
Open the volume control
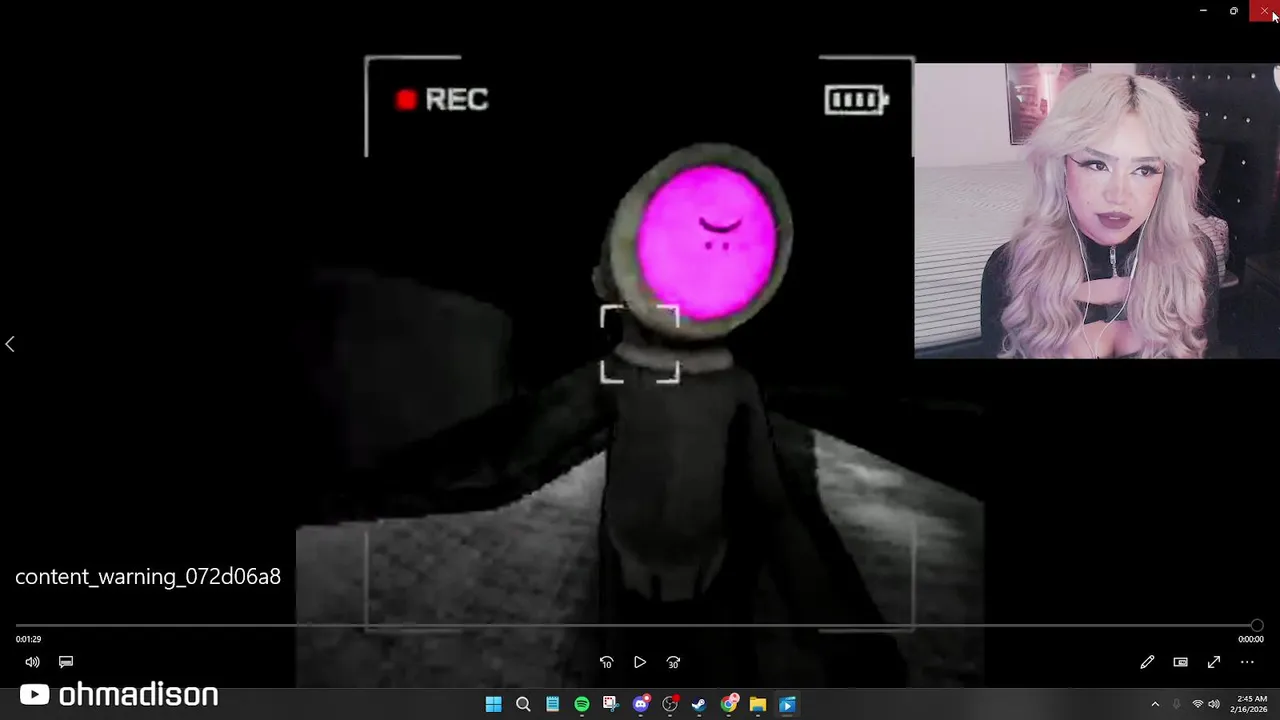[x=32, y=662]
